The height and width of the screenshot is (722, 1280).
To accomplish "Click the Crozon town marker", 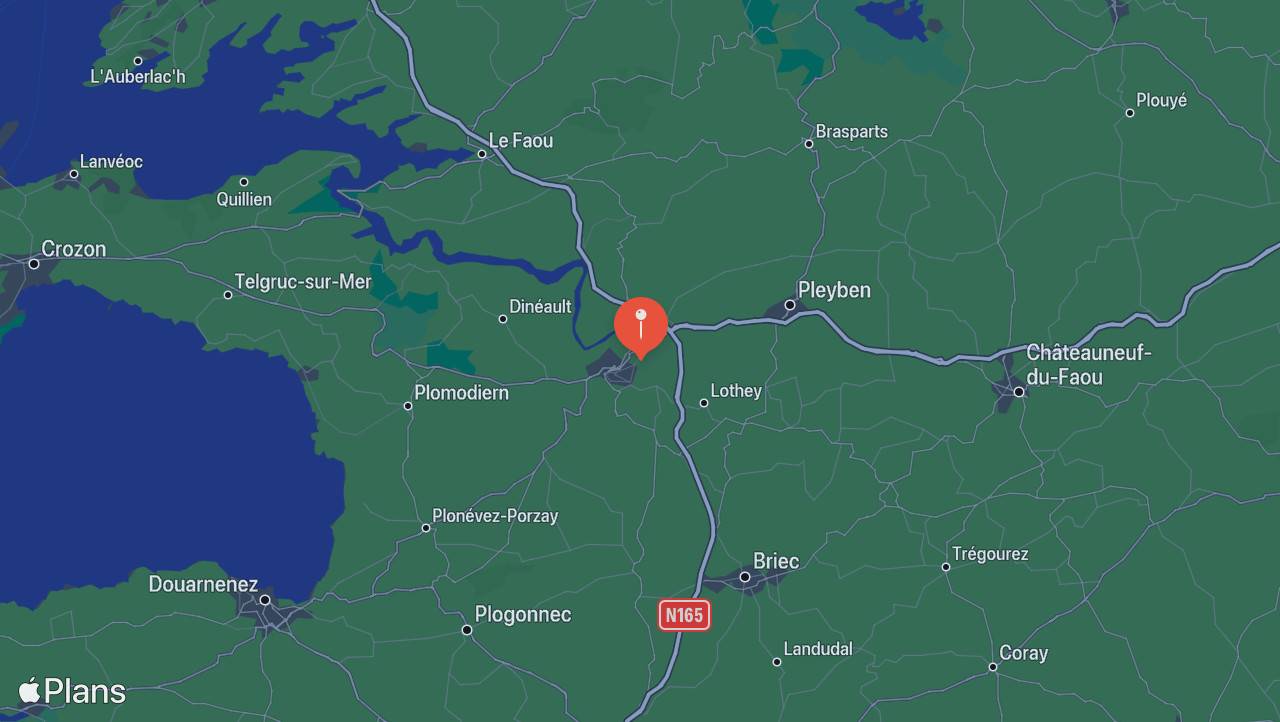I will tap(34, 264).
